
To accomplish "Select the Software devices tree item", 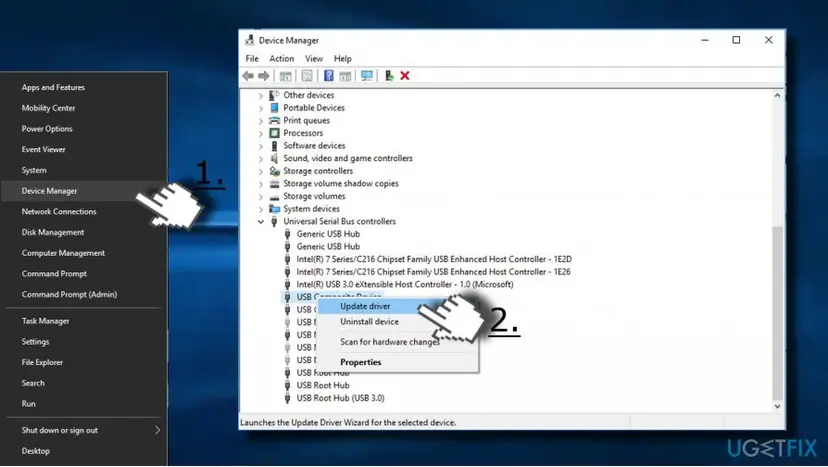I will [314, 146].
